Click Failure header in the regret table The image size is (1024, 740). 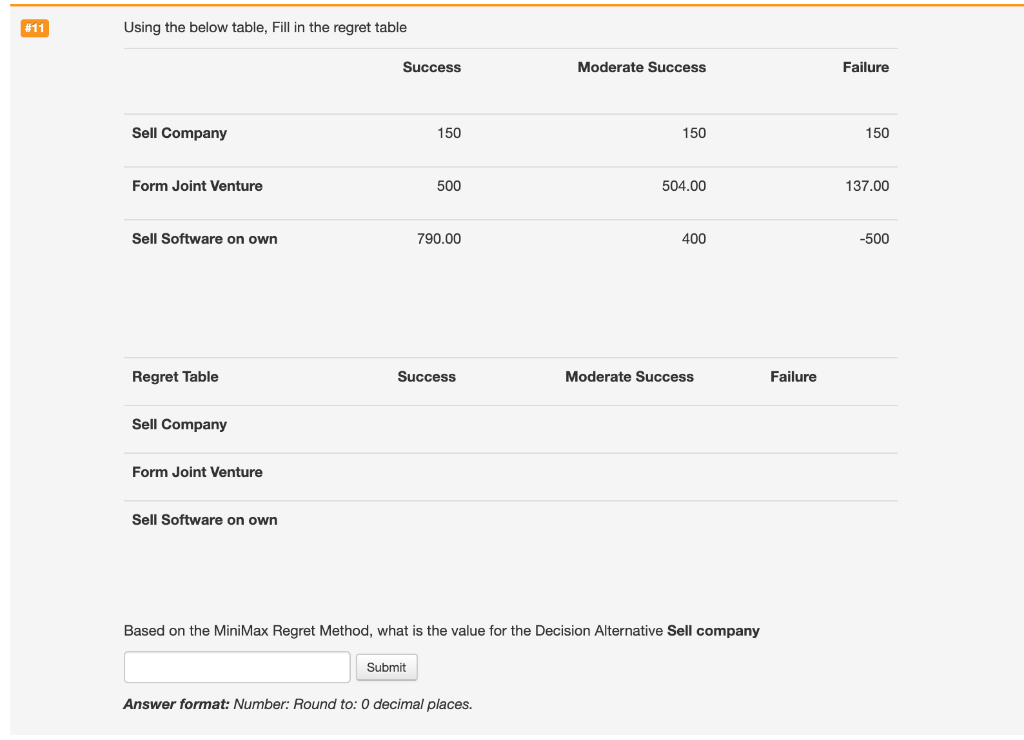tap(793, 377)
